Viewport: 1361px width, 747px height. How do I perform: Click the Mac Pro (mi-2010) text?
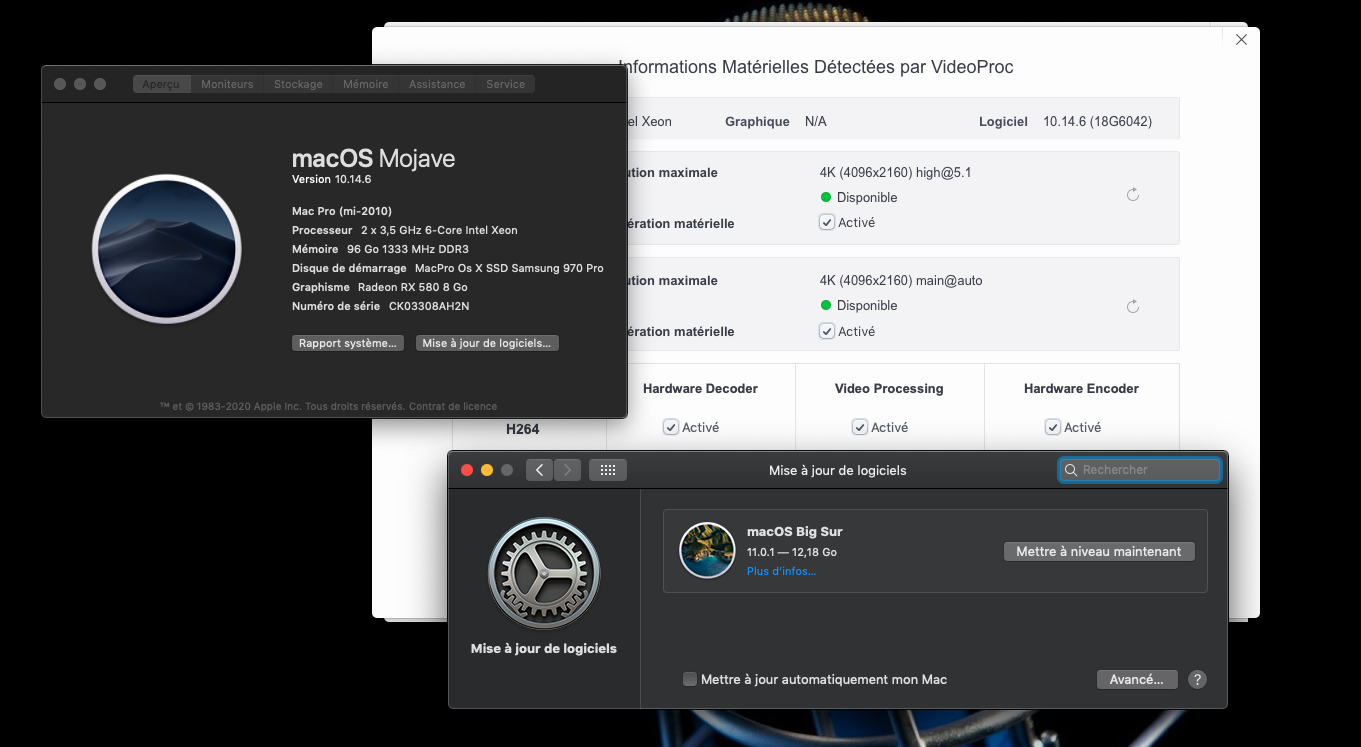coord(342,211)
